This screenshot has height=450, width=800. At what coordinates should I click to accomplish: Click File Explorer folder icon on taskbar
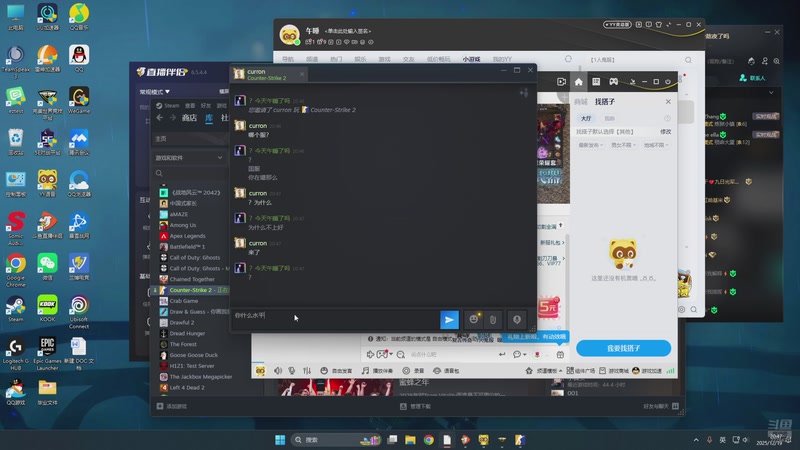click(410, 440)
